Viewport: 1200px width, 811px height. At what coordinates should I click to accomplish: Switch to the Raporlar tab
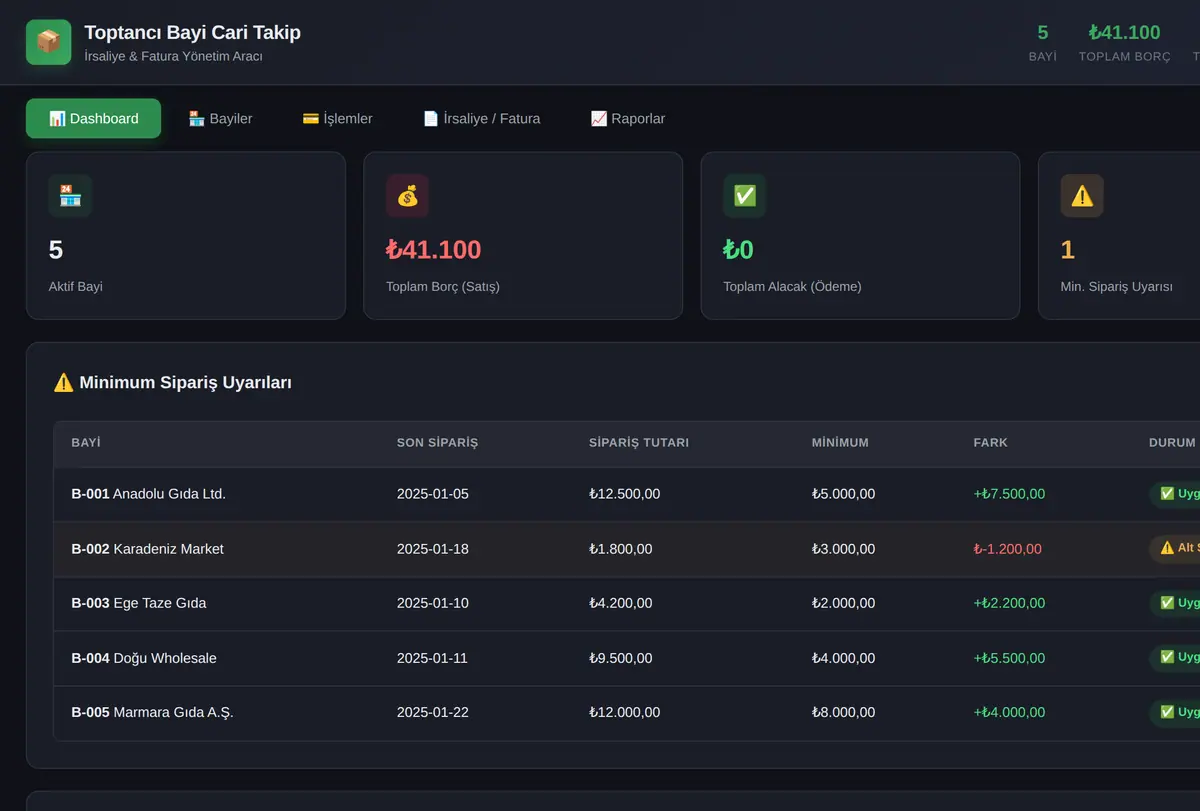pos(627,118)
